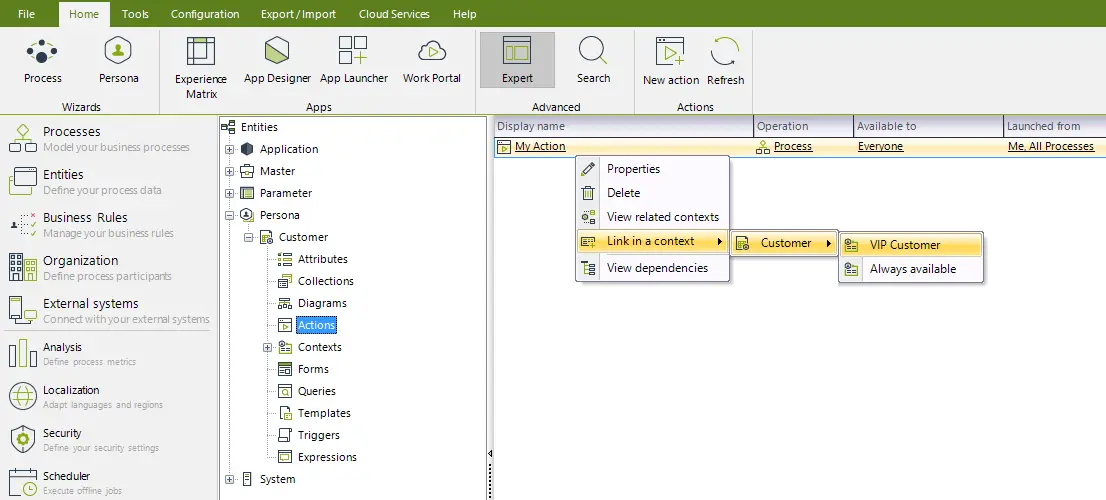Click the panel splitter collapse arrows

(x=490, y=455)
